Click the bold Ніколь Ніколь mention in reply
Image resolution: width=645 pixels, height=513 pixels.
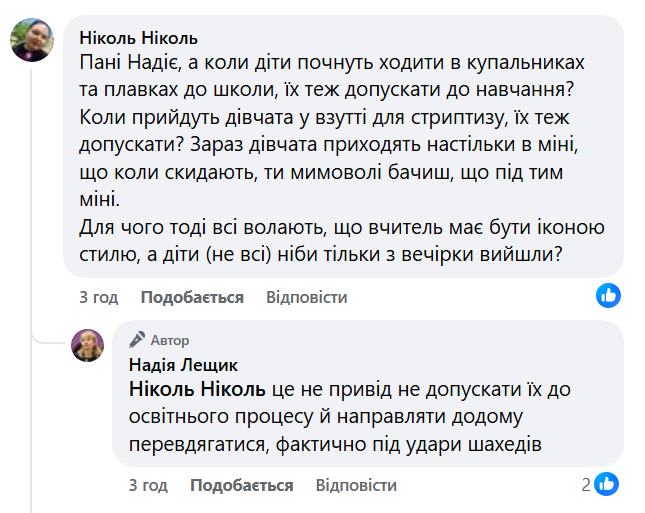click(197, 388)
